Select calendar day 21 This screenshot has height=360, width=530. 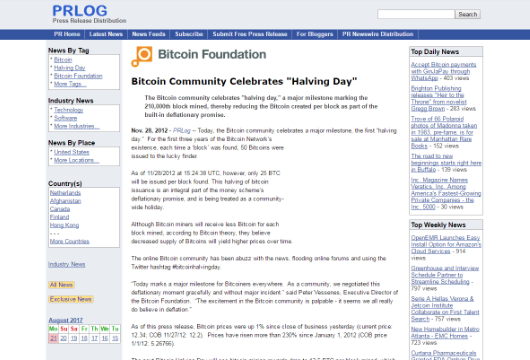pyautogui.click(x=53, y=338)
